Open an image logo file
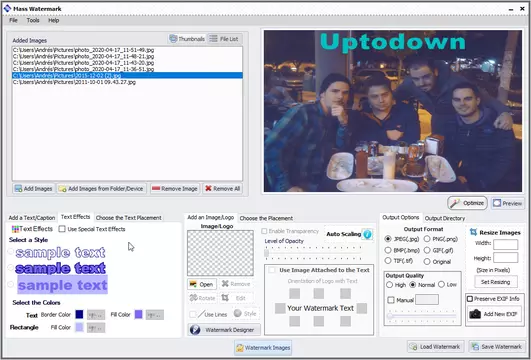 pyautogui.click(x=202, y=284)
